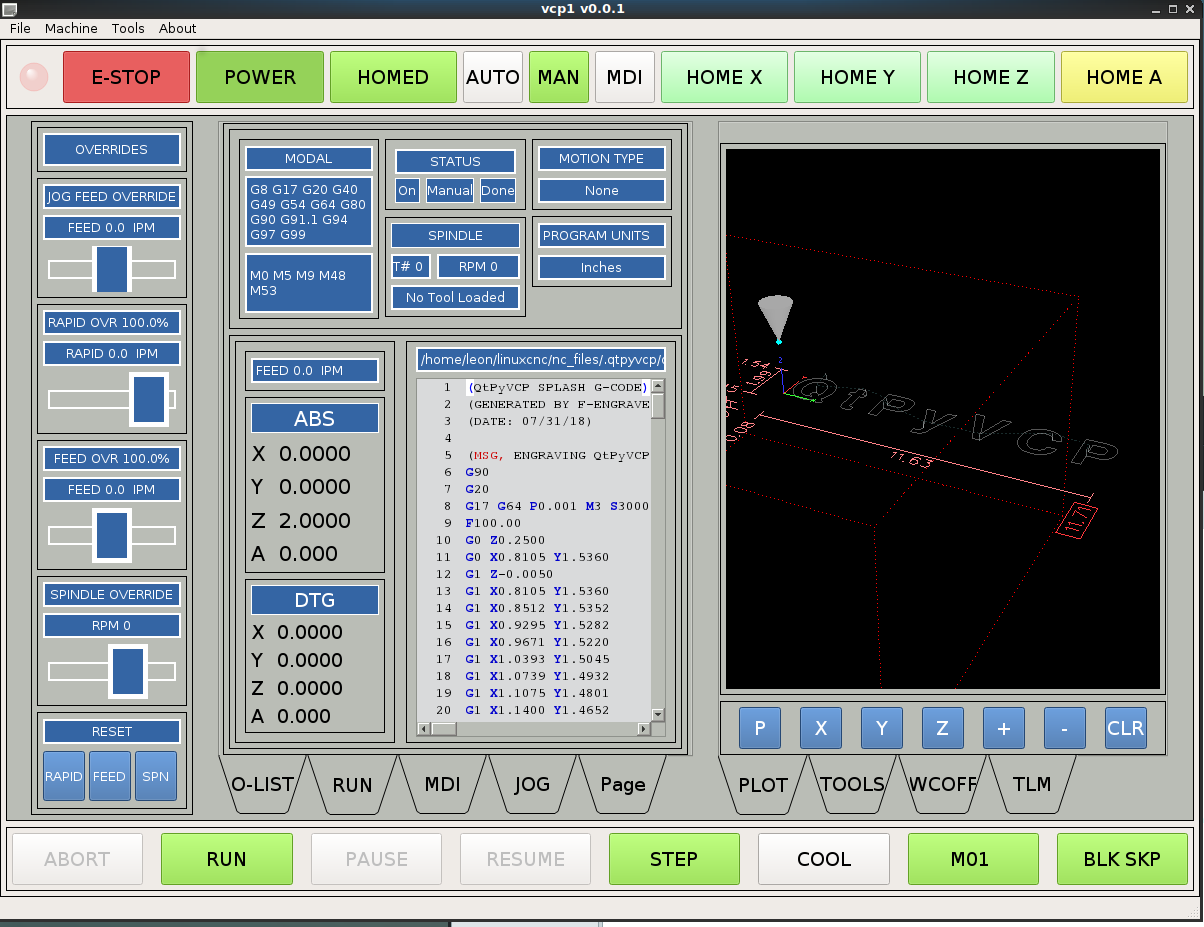Open the Page tab
Image resolution: width=1204 pixels, height=927 pixels.
click(x=622, y=784)
